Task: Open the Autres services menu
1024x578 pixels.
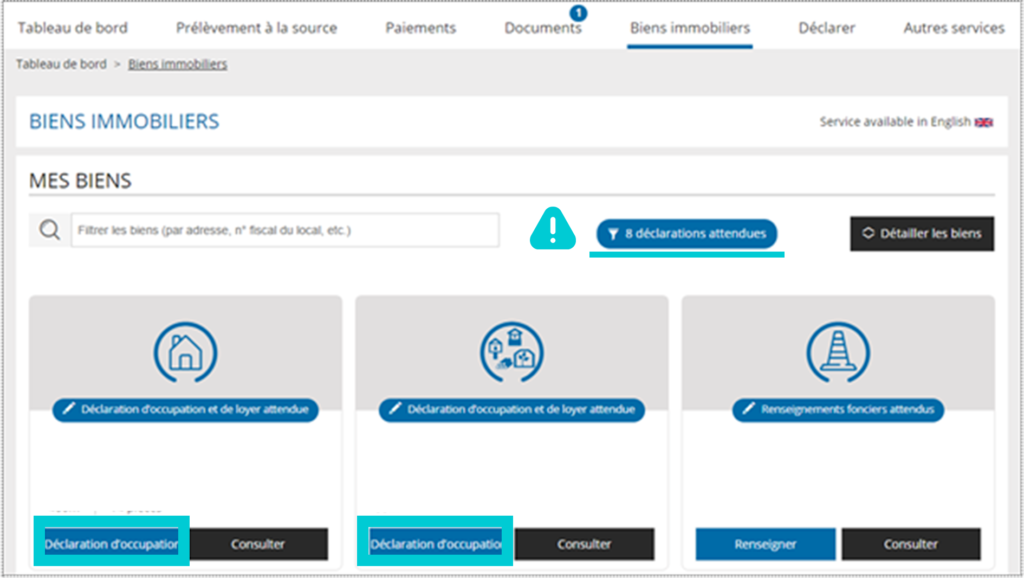Action: pos(954,28)
